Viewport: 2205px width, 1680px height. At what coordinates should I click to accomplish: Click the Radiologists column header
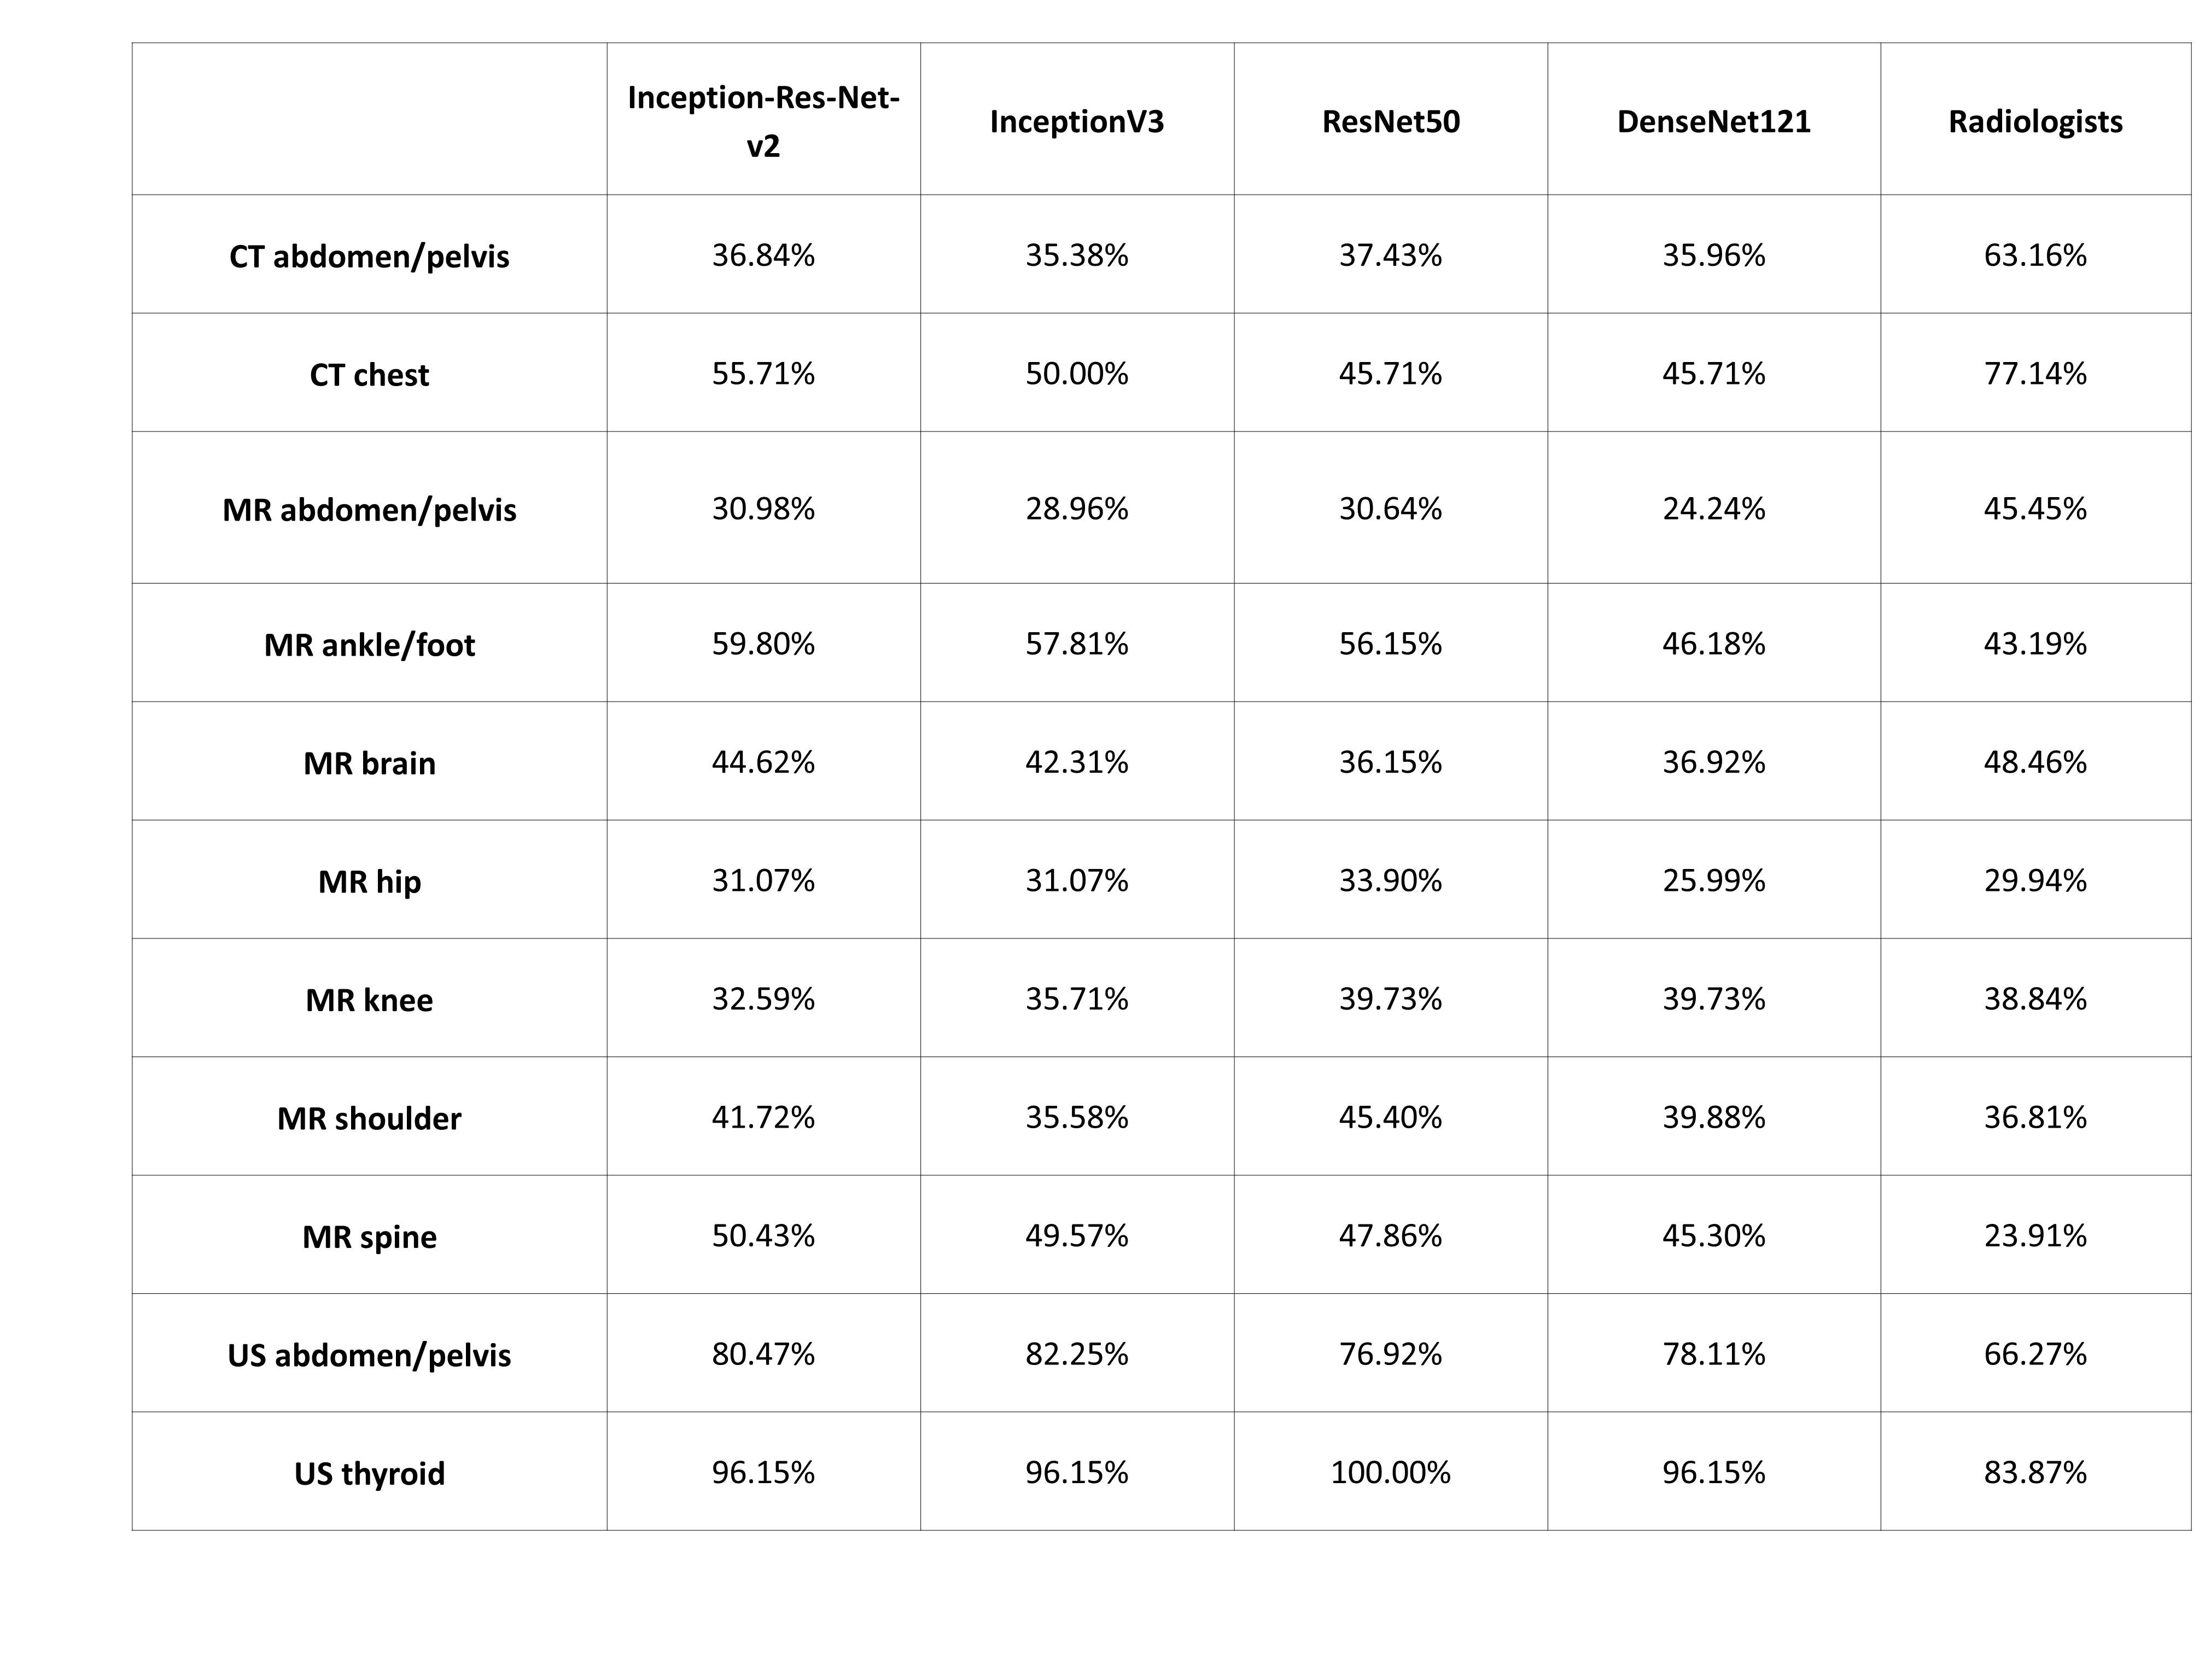point(2035,121)
